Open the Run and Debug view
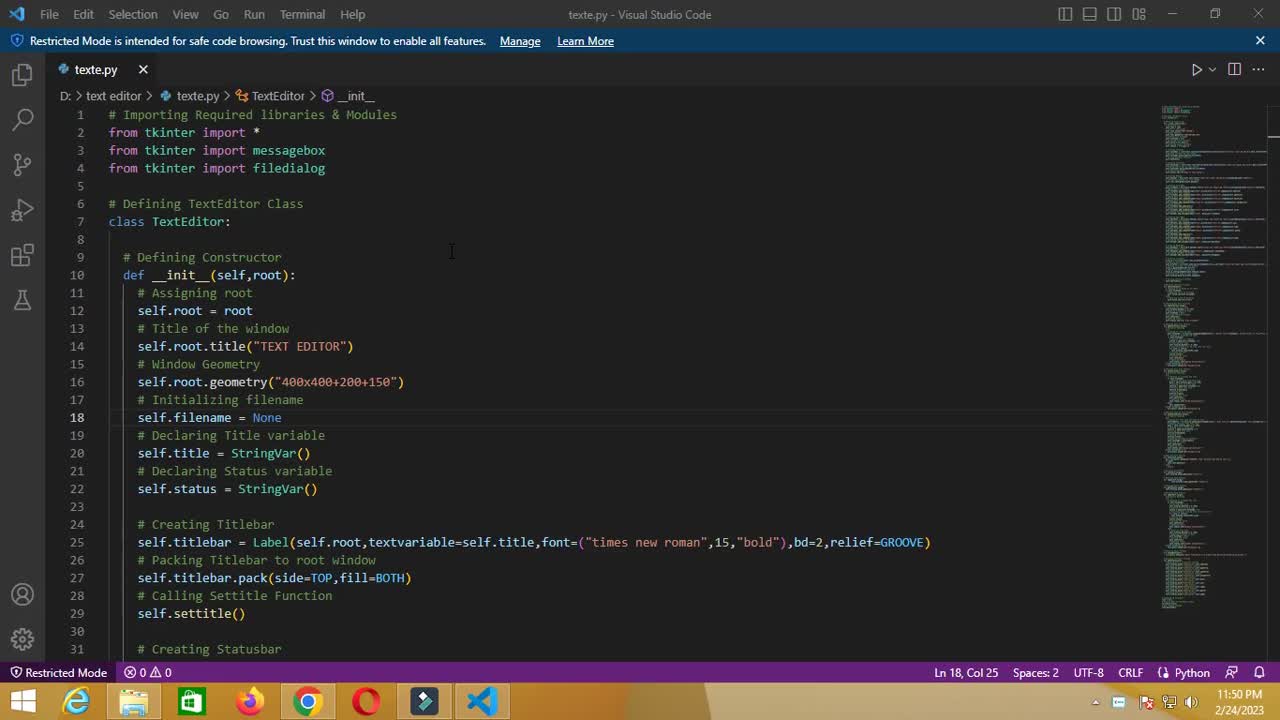 (22, 210)
